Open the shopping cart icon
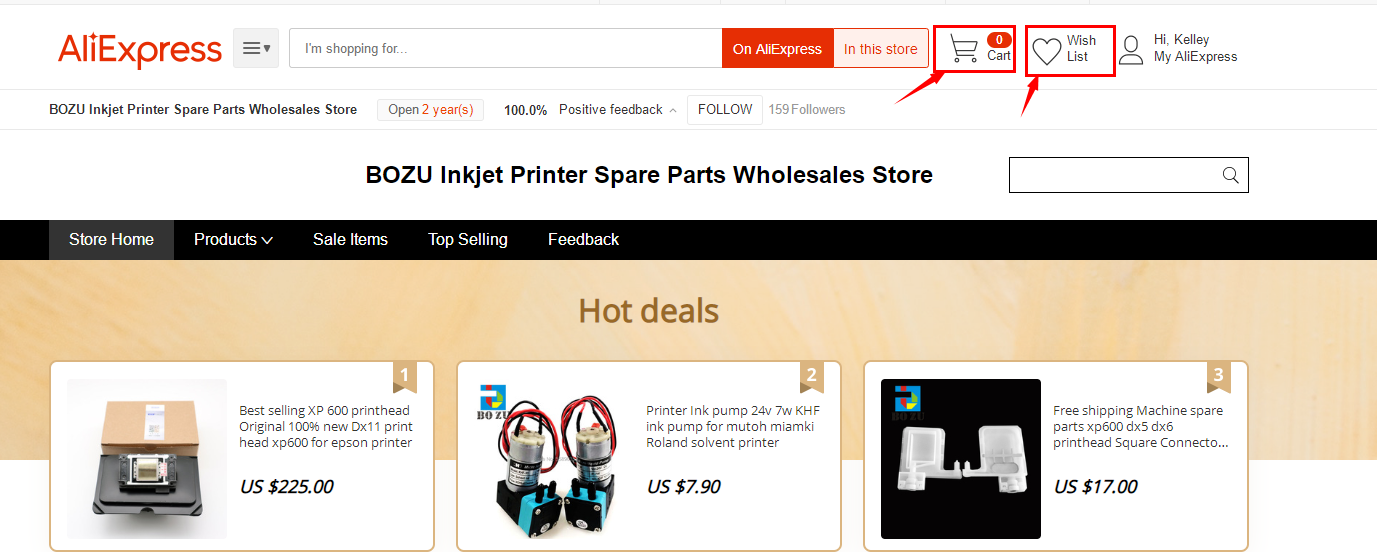 [964, 49]
